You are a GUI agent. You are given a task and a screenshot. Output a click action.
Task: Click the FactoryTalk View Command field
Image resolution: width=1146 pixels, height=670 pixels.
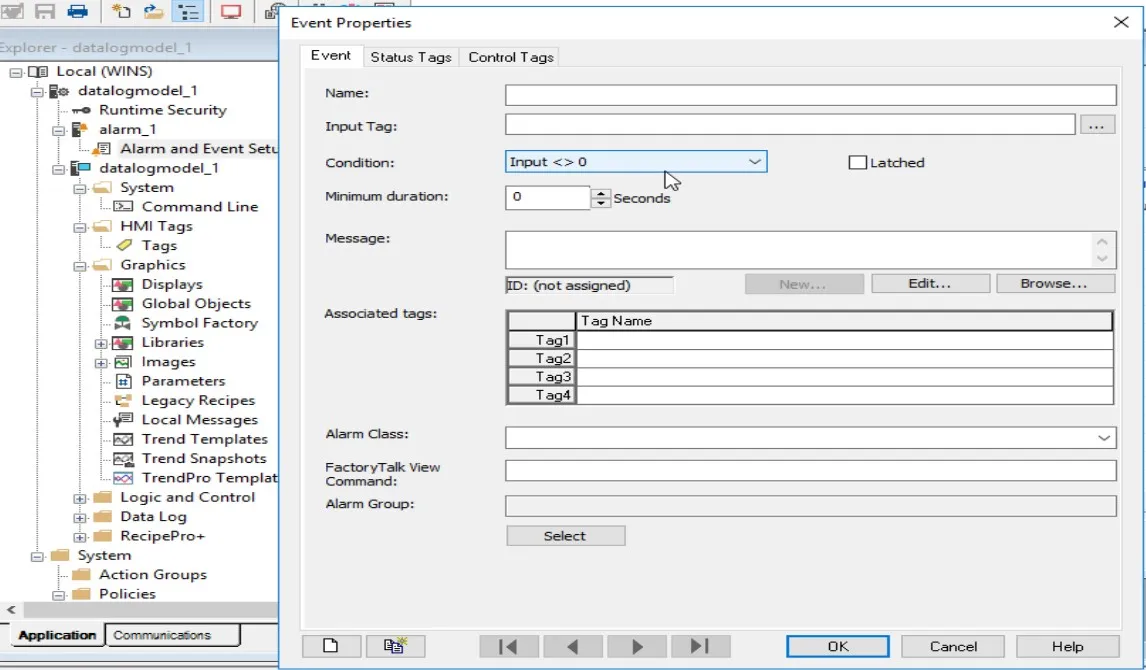pyautogui.click(x=811, y=471)
